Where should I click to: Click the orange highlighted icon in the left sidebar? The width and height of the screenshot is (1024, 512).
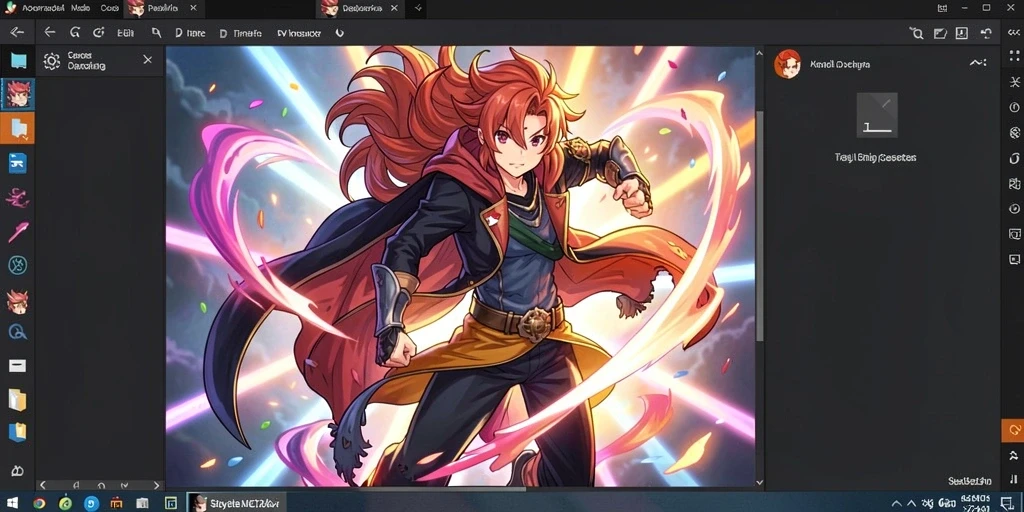pos(18,128)
